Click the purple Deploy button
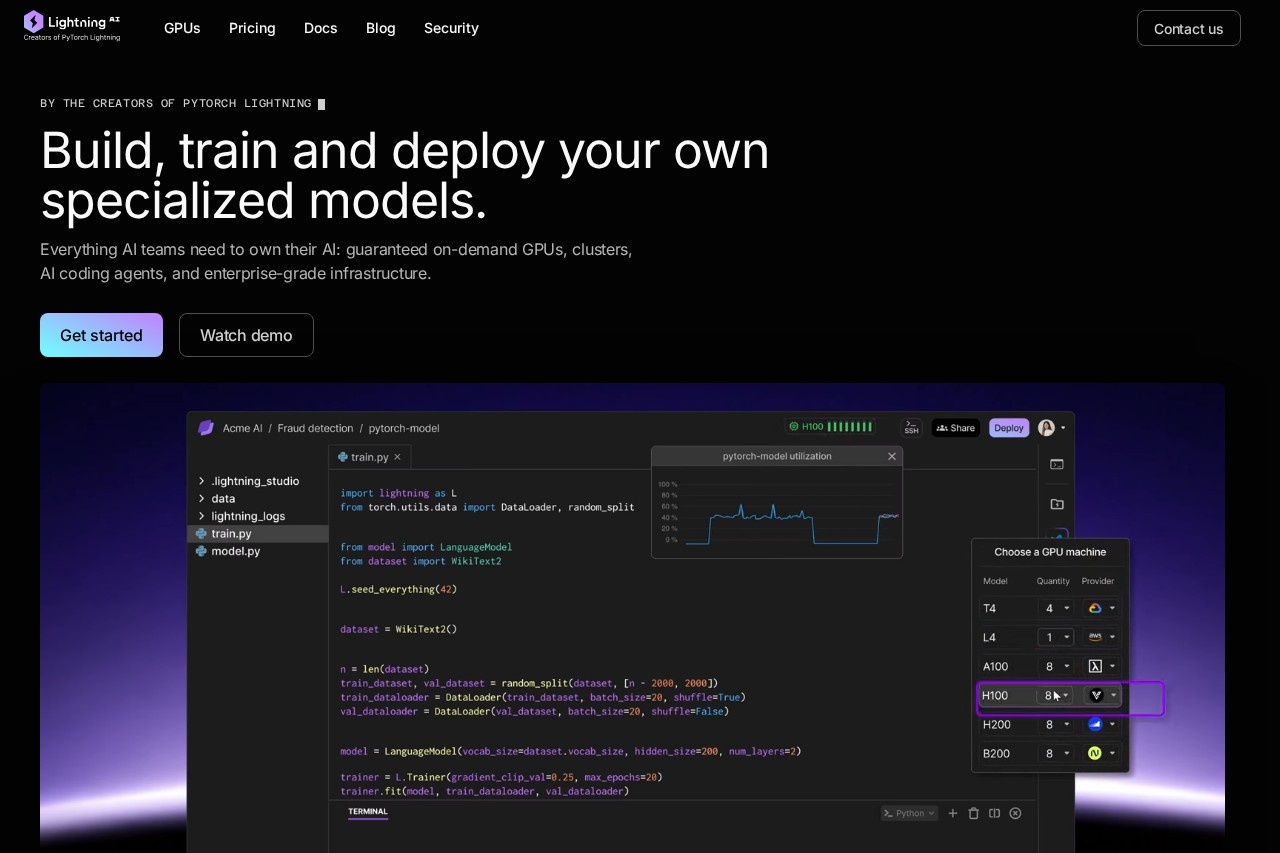The height and width of the screenshot is (853, 1280). (x=1009, y=428)
